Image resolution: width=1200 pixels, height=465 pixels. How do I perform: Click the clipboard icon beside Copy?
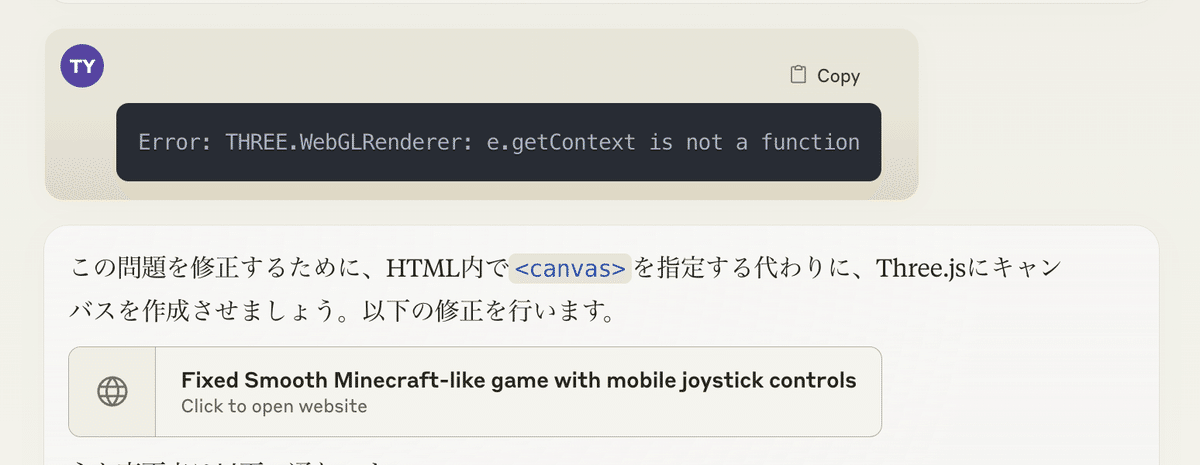(x=798, y=75)
